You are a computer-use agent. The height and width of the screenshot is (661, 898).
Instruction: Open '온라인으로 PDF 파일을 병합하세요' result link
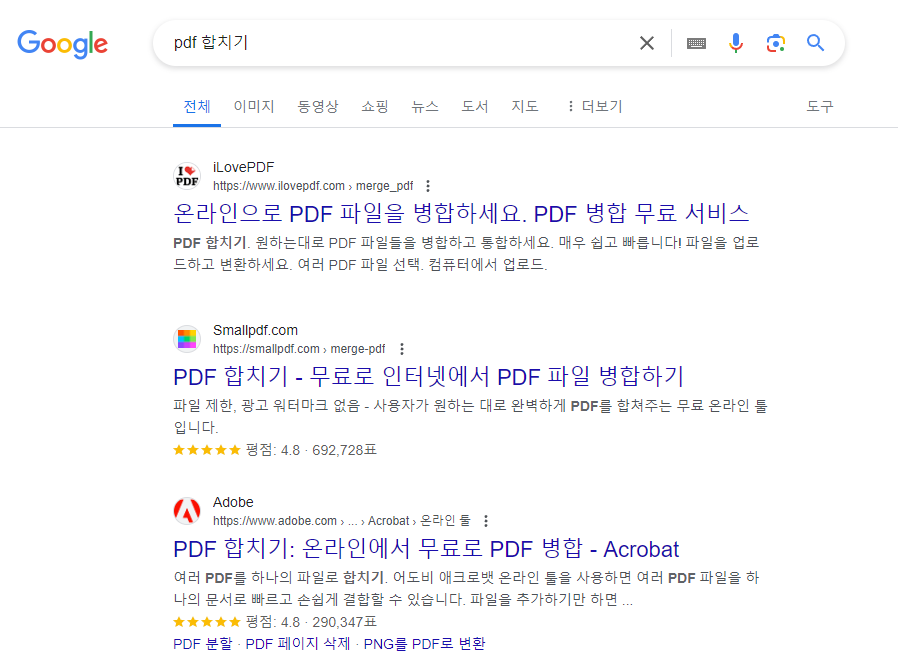(x=461, y=214)
